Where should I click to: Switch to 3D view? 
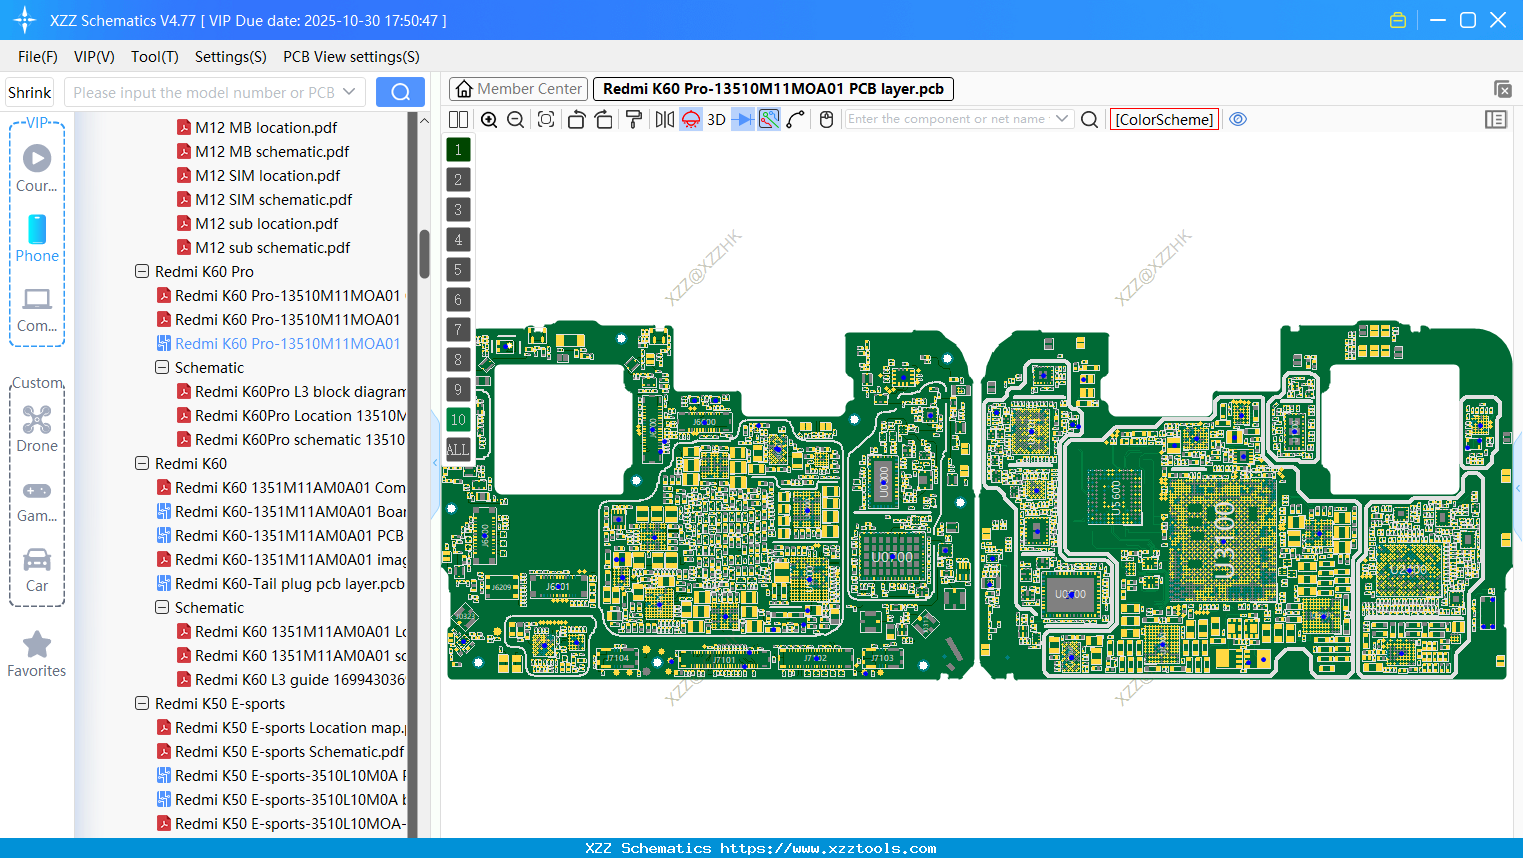tap(716, 120)
